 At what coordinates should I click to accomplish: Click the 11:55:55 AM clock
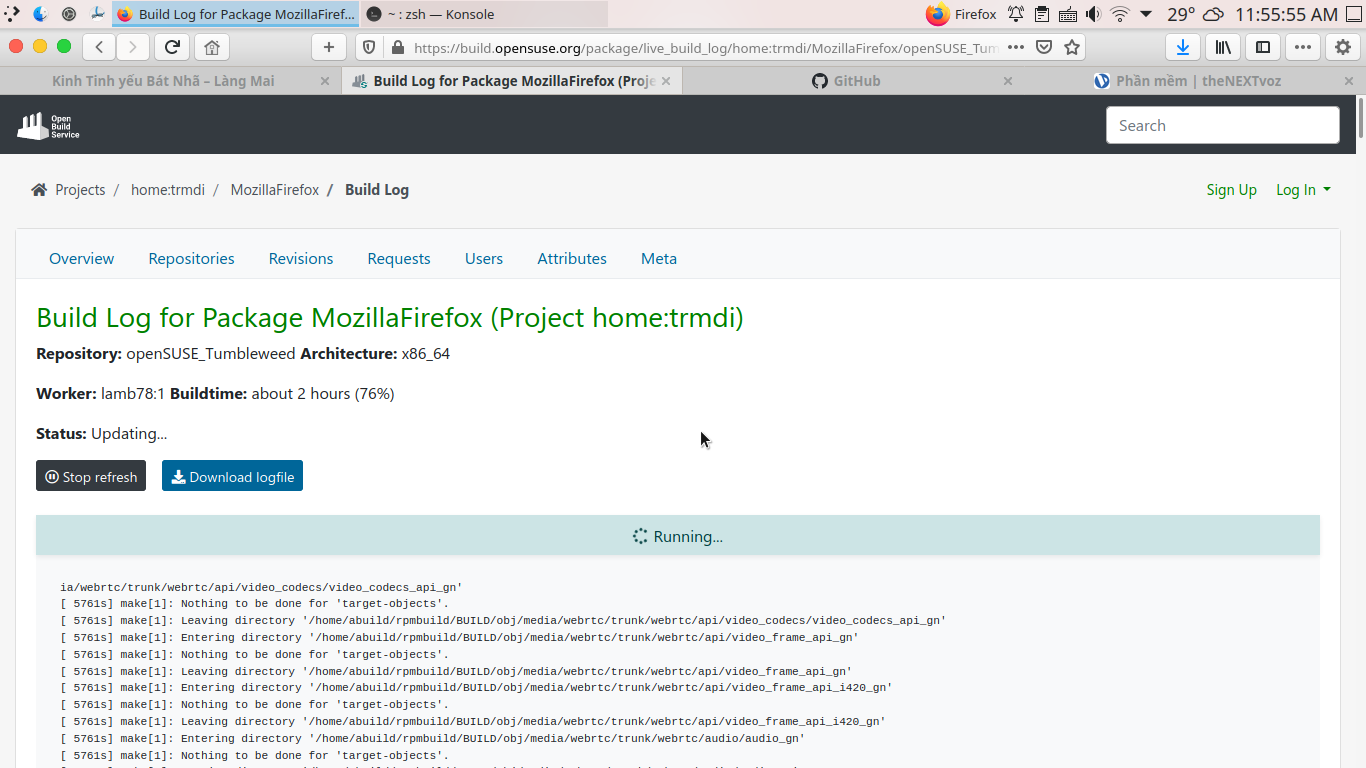[1286, 14]
